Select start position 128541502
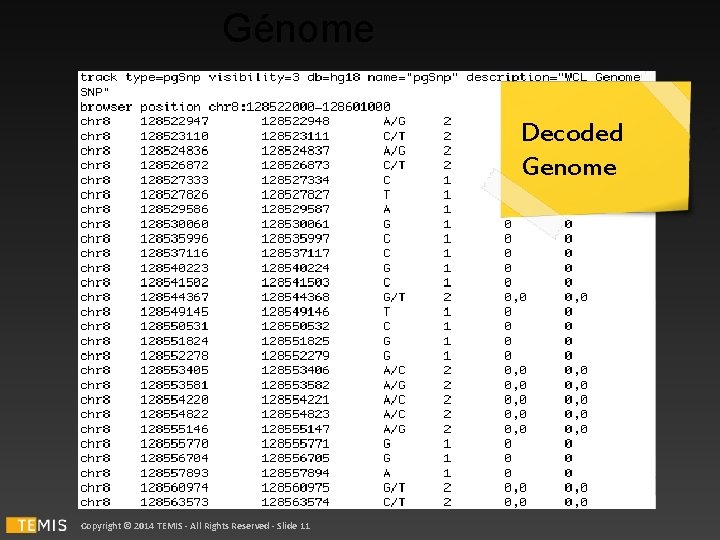The width and height of the screenshot is (720, 540). pyautogui.click(x=174, y=282)
